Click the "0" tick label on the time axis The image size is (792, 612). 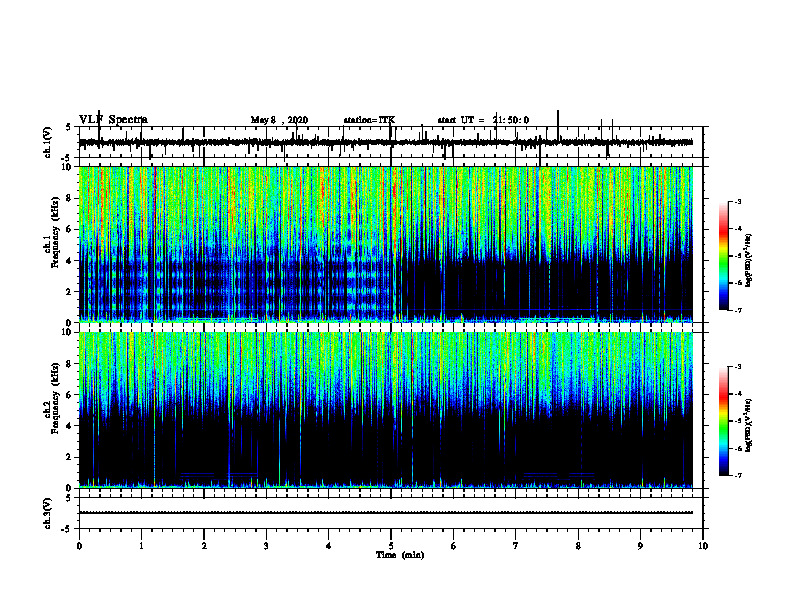pyautogui.click(x=79, y=546)
